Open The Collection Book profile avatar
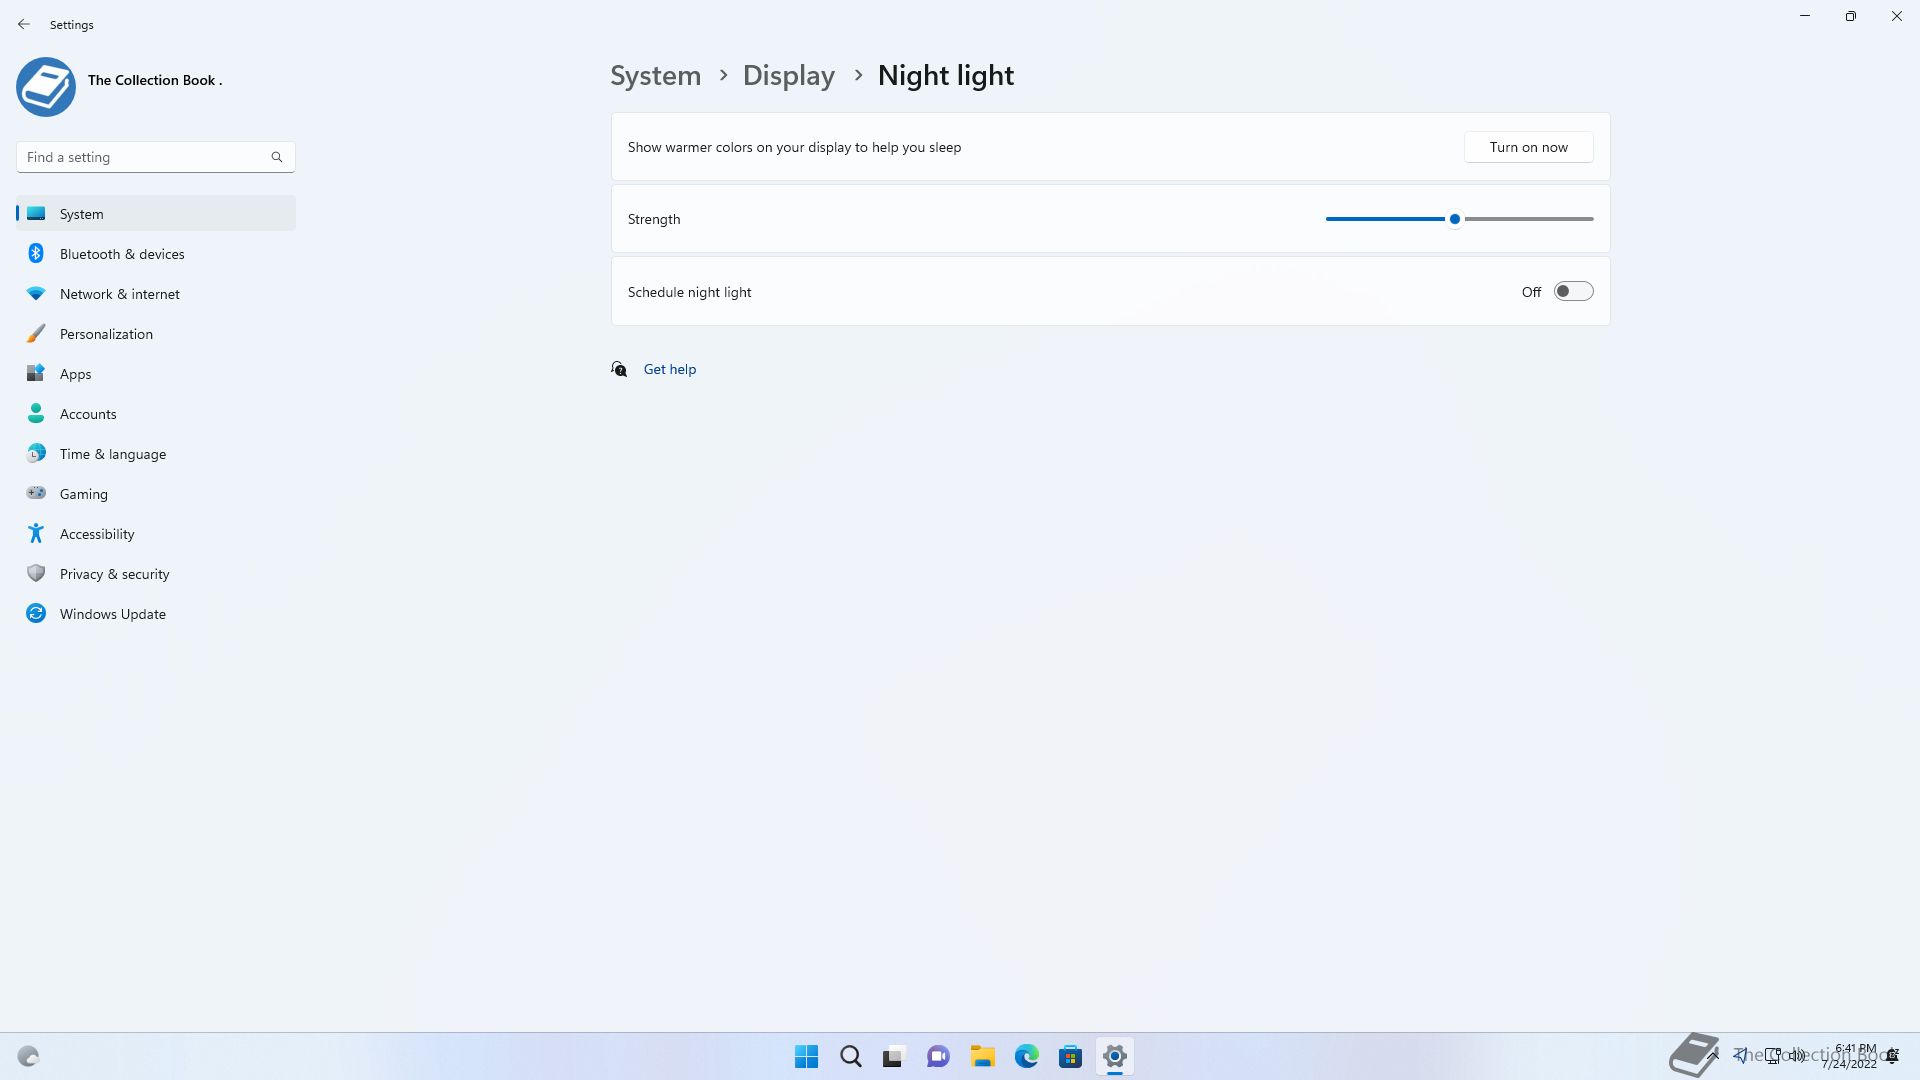Screen dimensions: 1920x1080 point(46,87)
